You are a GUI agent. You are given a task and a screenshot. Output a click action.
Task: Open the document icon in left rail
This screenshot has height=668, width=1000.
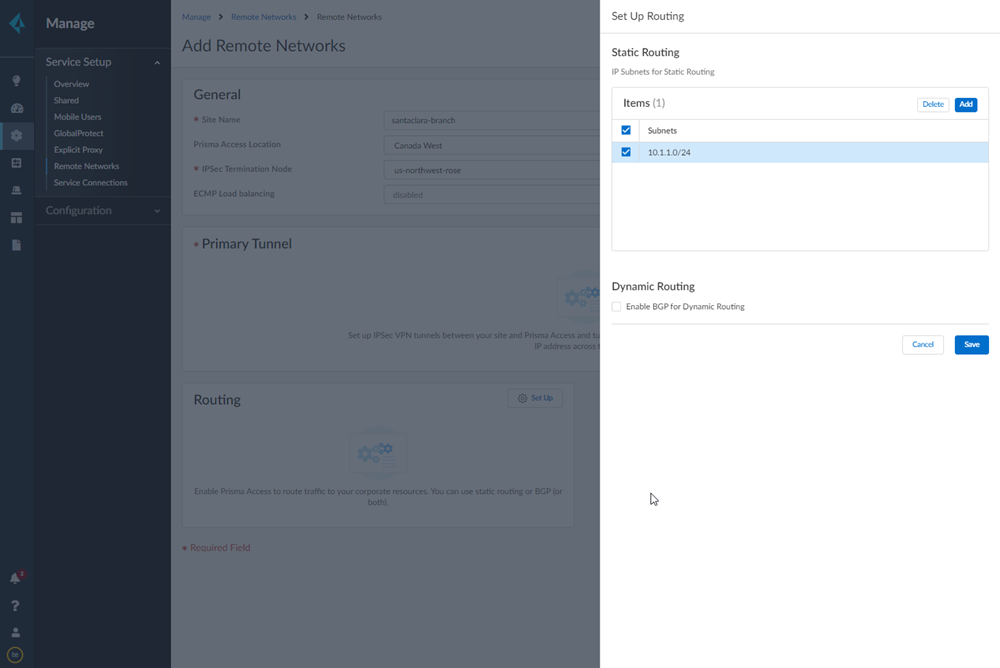tap(17, 245)
